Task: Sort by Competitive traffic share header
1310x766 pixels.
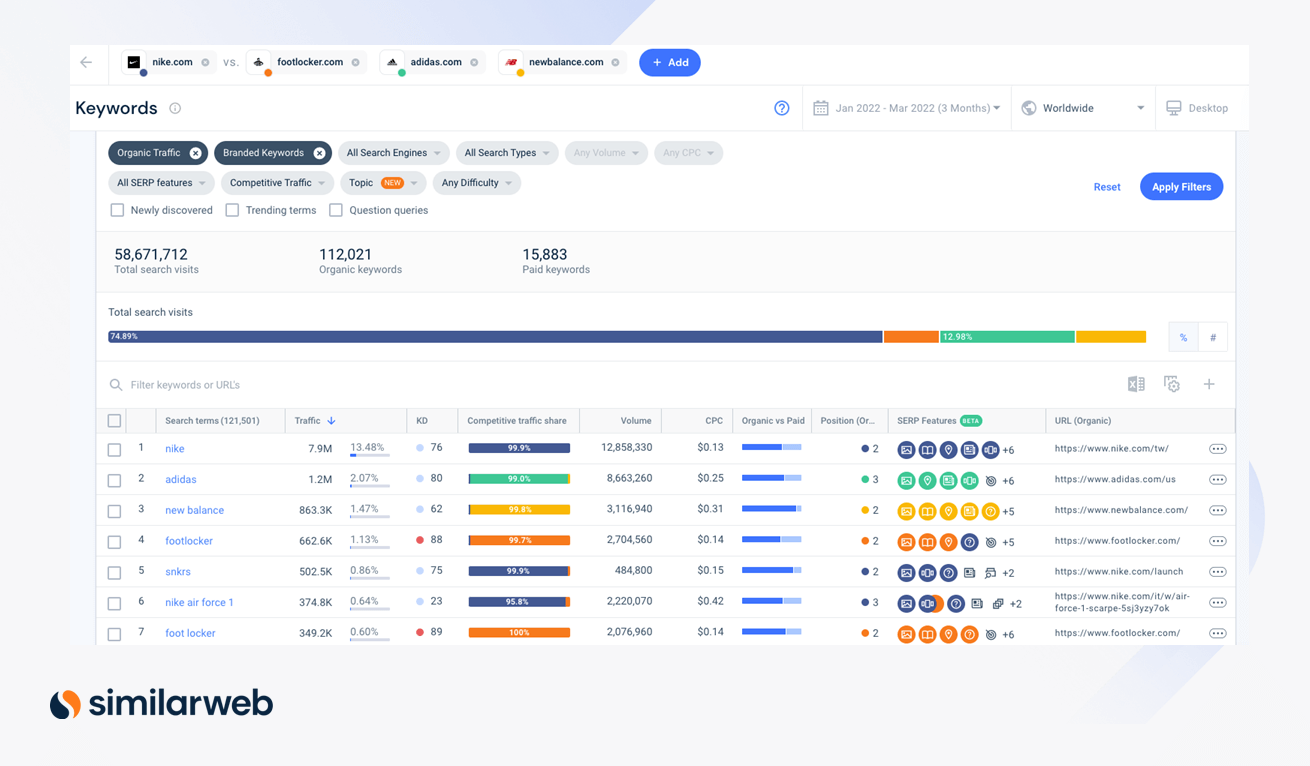Action: [x=518, y=421]
